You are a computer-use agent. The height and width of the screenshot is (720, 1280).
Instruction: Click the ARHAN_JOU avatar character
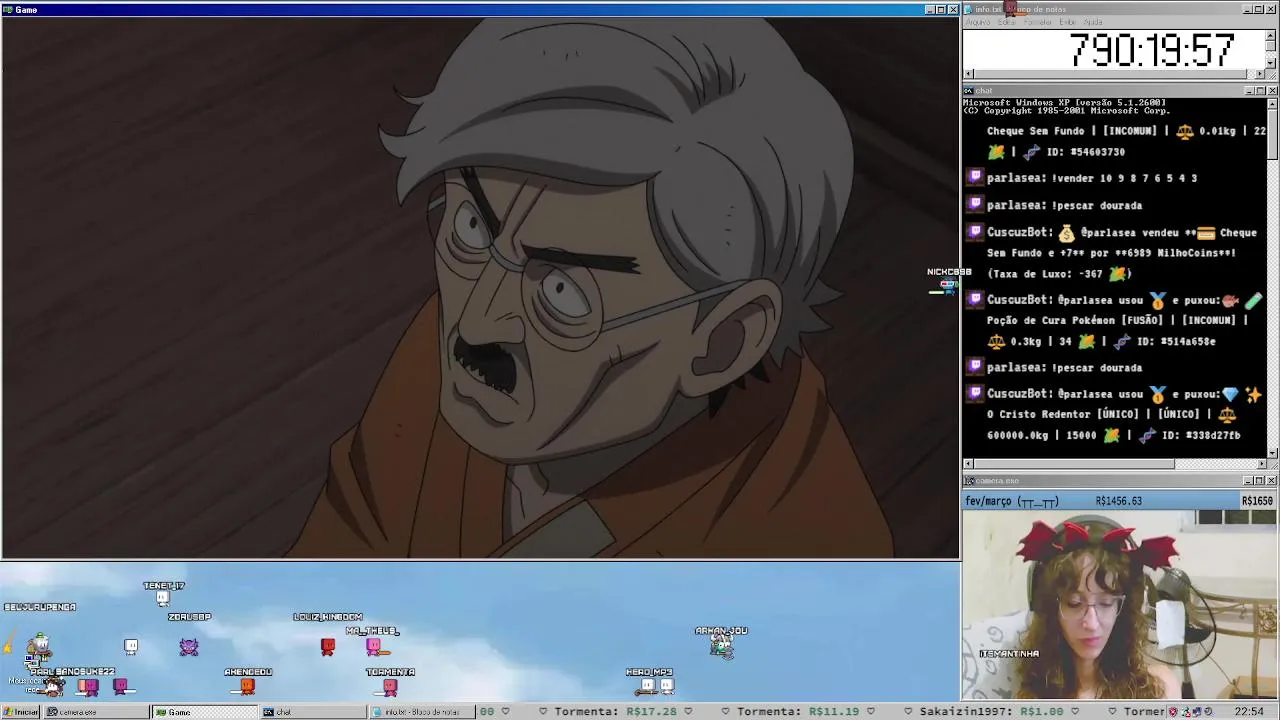click(x=721, y=647)
